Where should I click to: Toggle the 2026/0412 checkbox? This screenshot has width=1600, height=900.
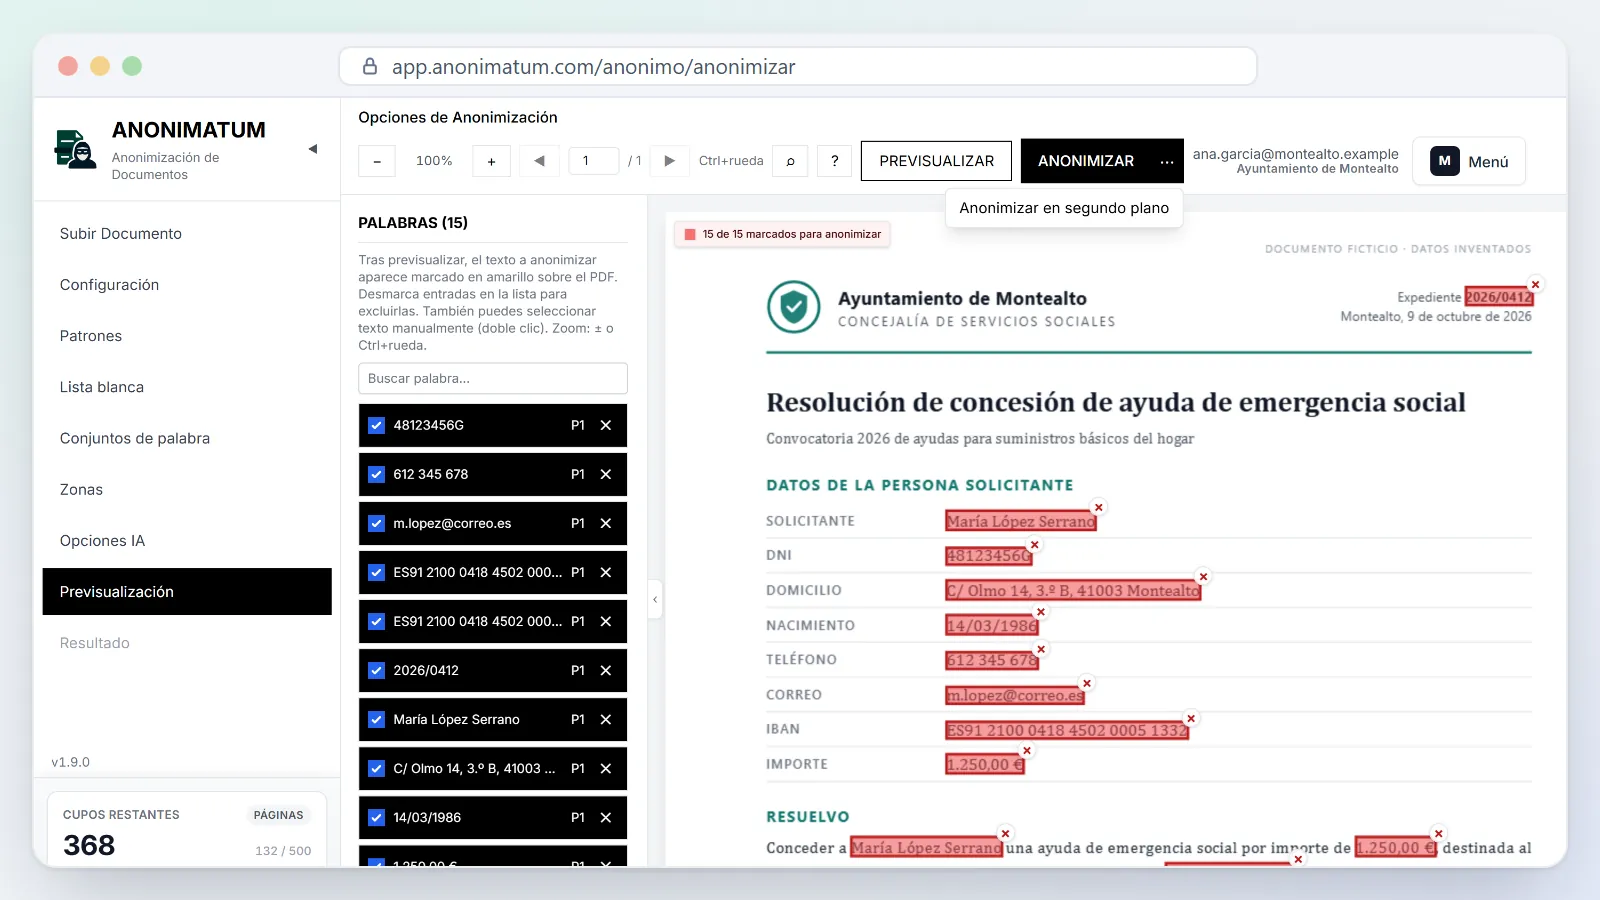[377, 670]
